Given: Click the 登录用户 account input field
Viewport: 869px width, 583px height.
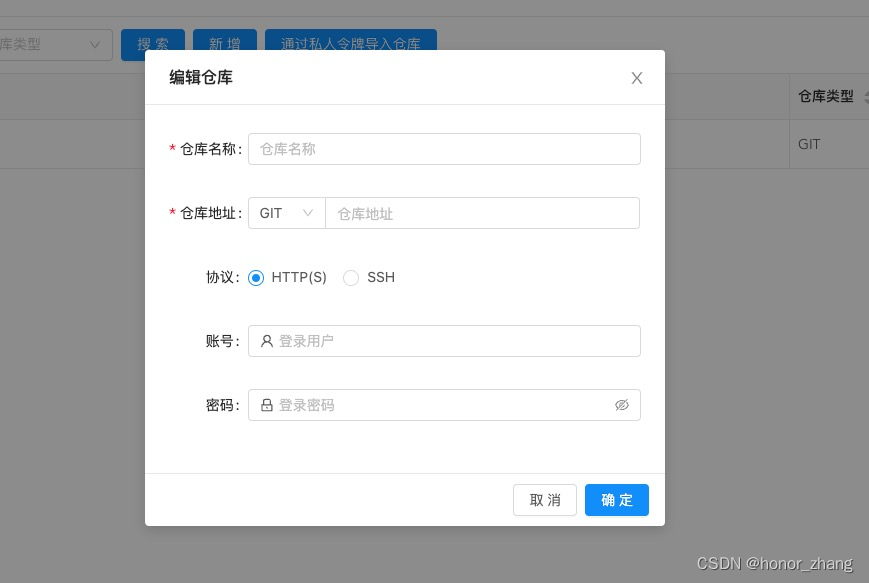Looking at the screenshot, I should point(444,341).
